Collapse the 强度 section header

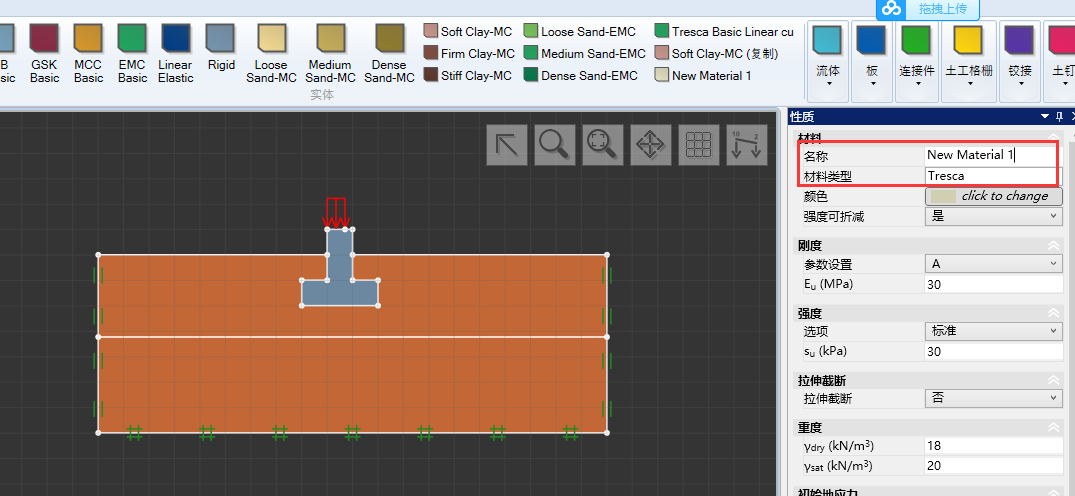pos(1054,313)
